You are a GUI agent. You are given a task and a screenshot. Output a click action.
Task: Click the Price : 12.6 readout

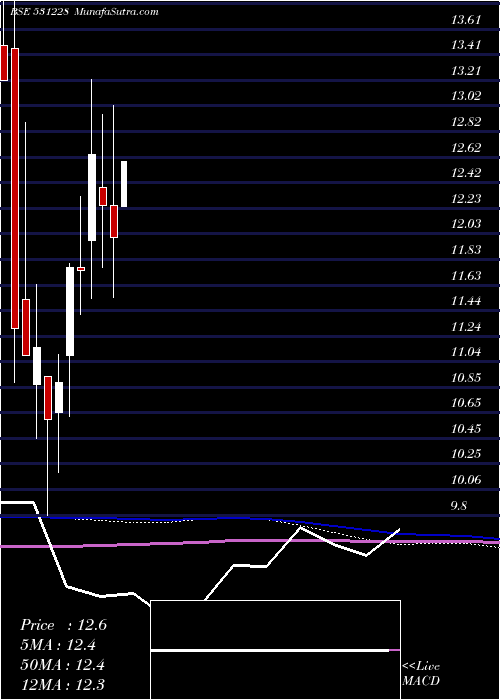pos(63,625)
